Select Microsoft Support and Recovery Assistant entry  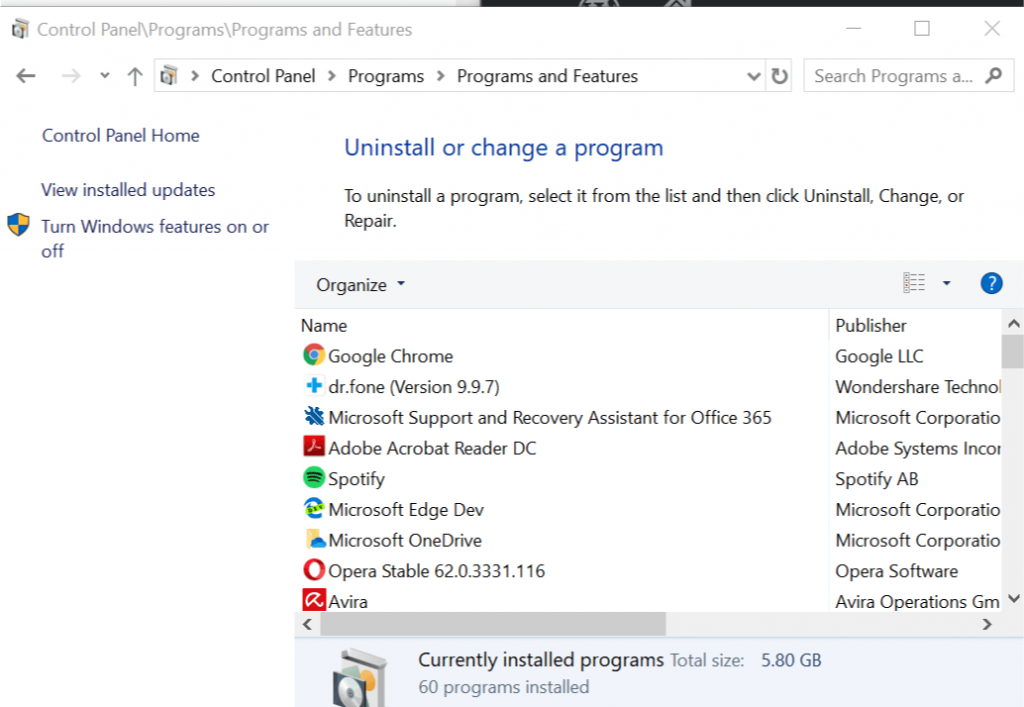[550, 417]
